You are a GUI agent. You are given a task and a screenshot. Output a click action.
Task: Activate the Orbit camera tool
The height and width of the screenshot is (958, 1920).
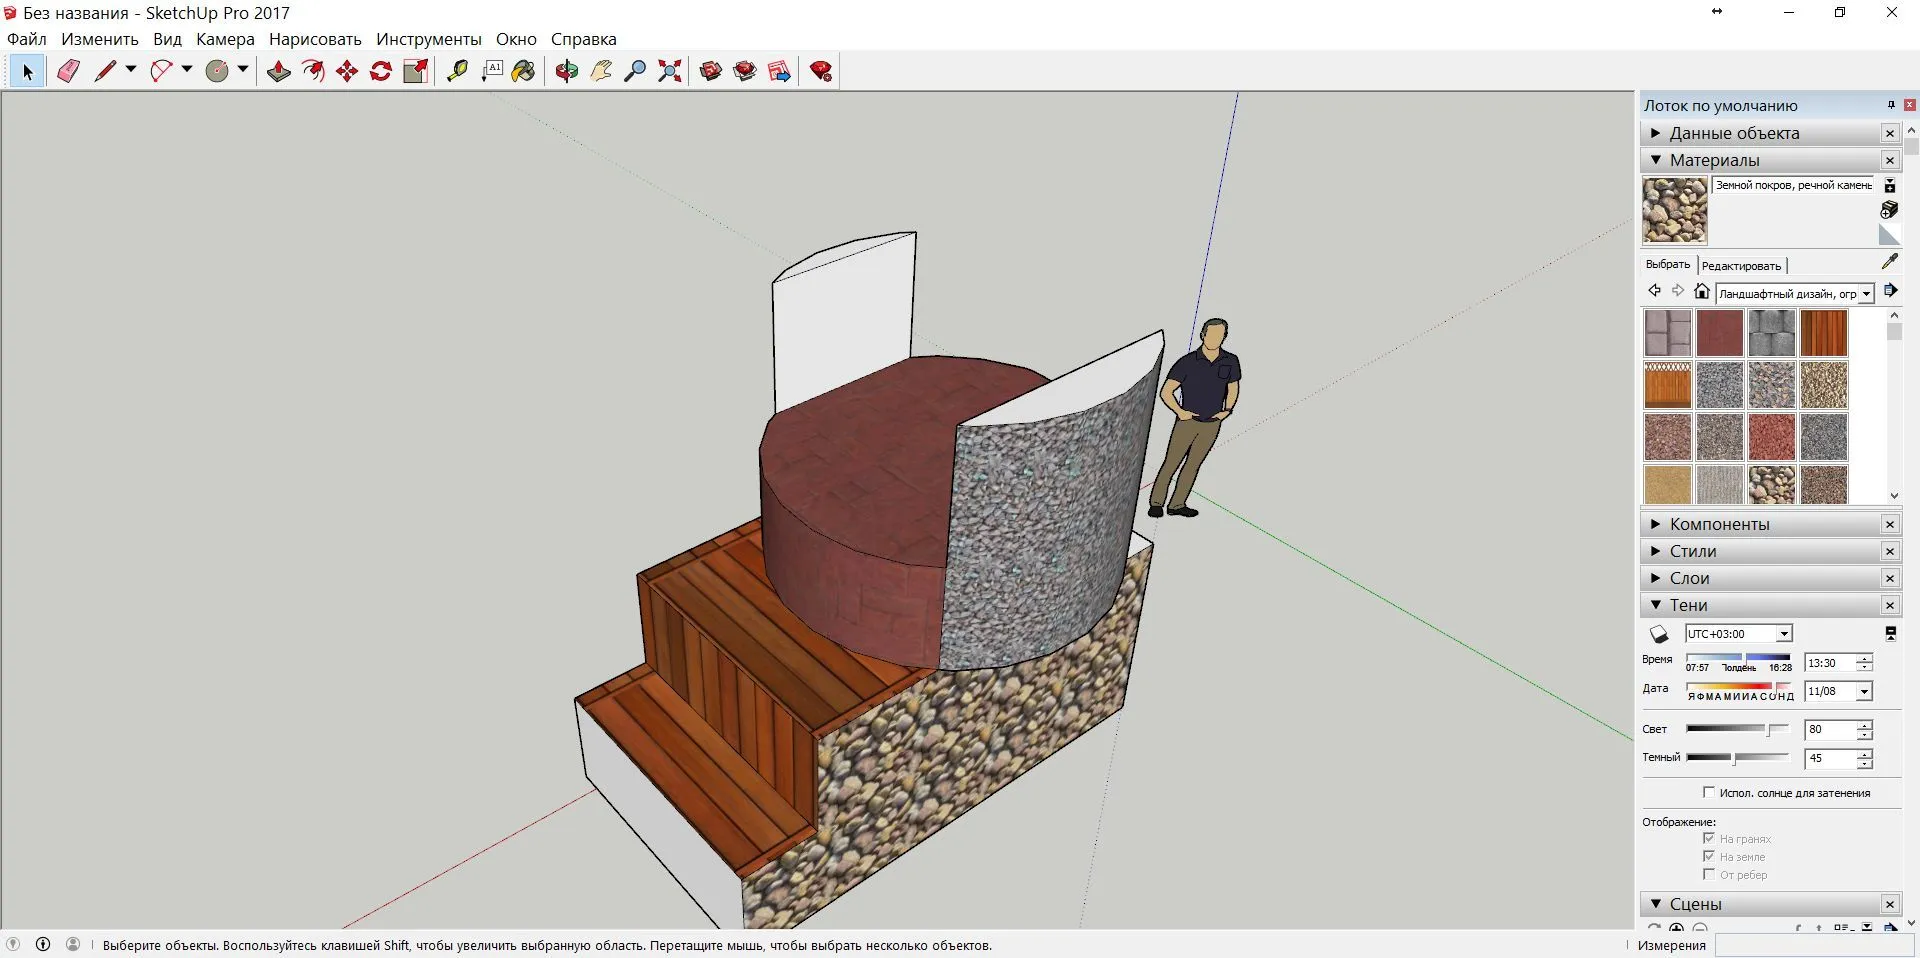[x=567, y=71]
